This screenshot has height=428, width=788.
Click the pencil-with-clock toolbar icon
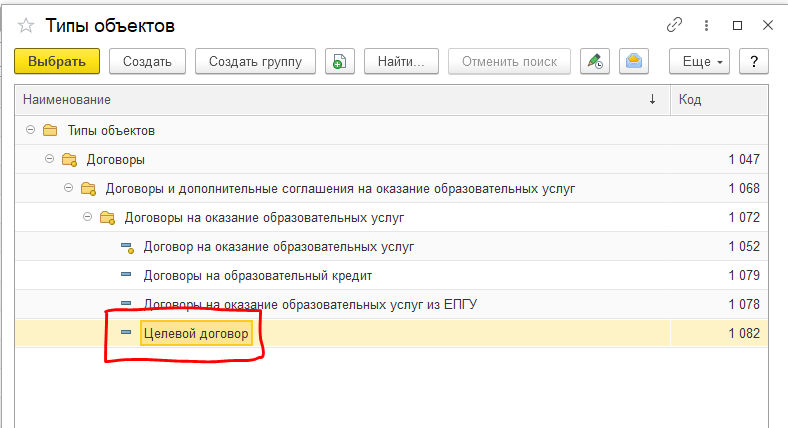click(595, 61)
